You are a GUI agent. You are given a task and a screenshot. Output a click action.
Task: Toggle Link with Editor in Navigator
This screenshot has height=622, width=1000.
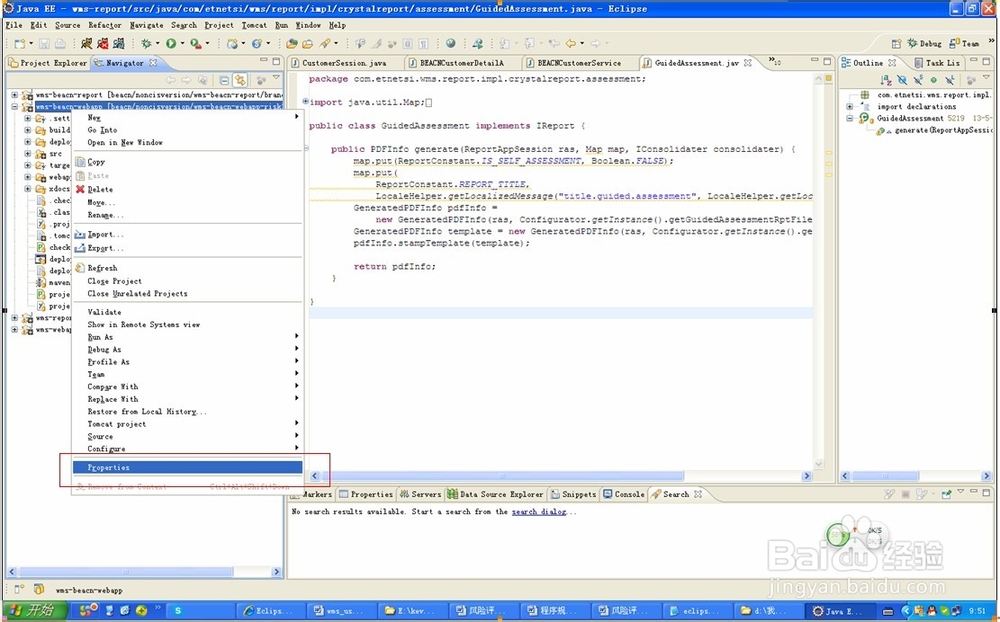point(240,80)
